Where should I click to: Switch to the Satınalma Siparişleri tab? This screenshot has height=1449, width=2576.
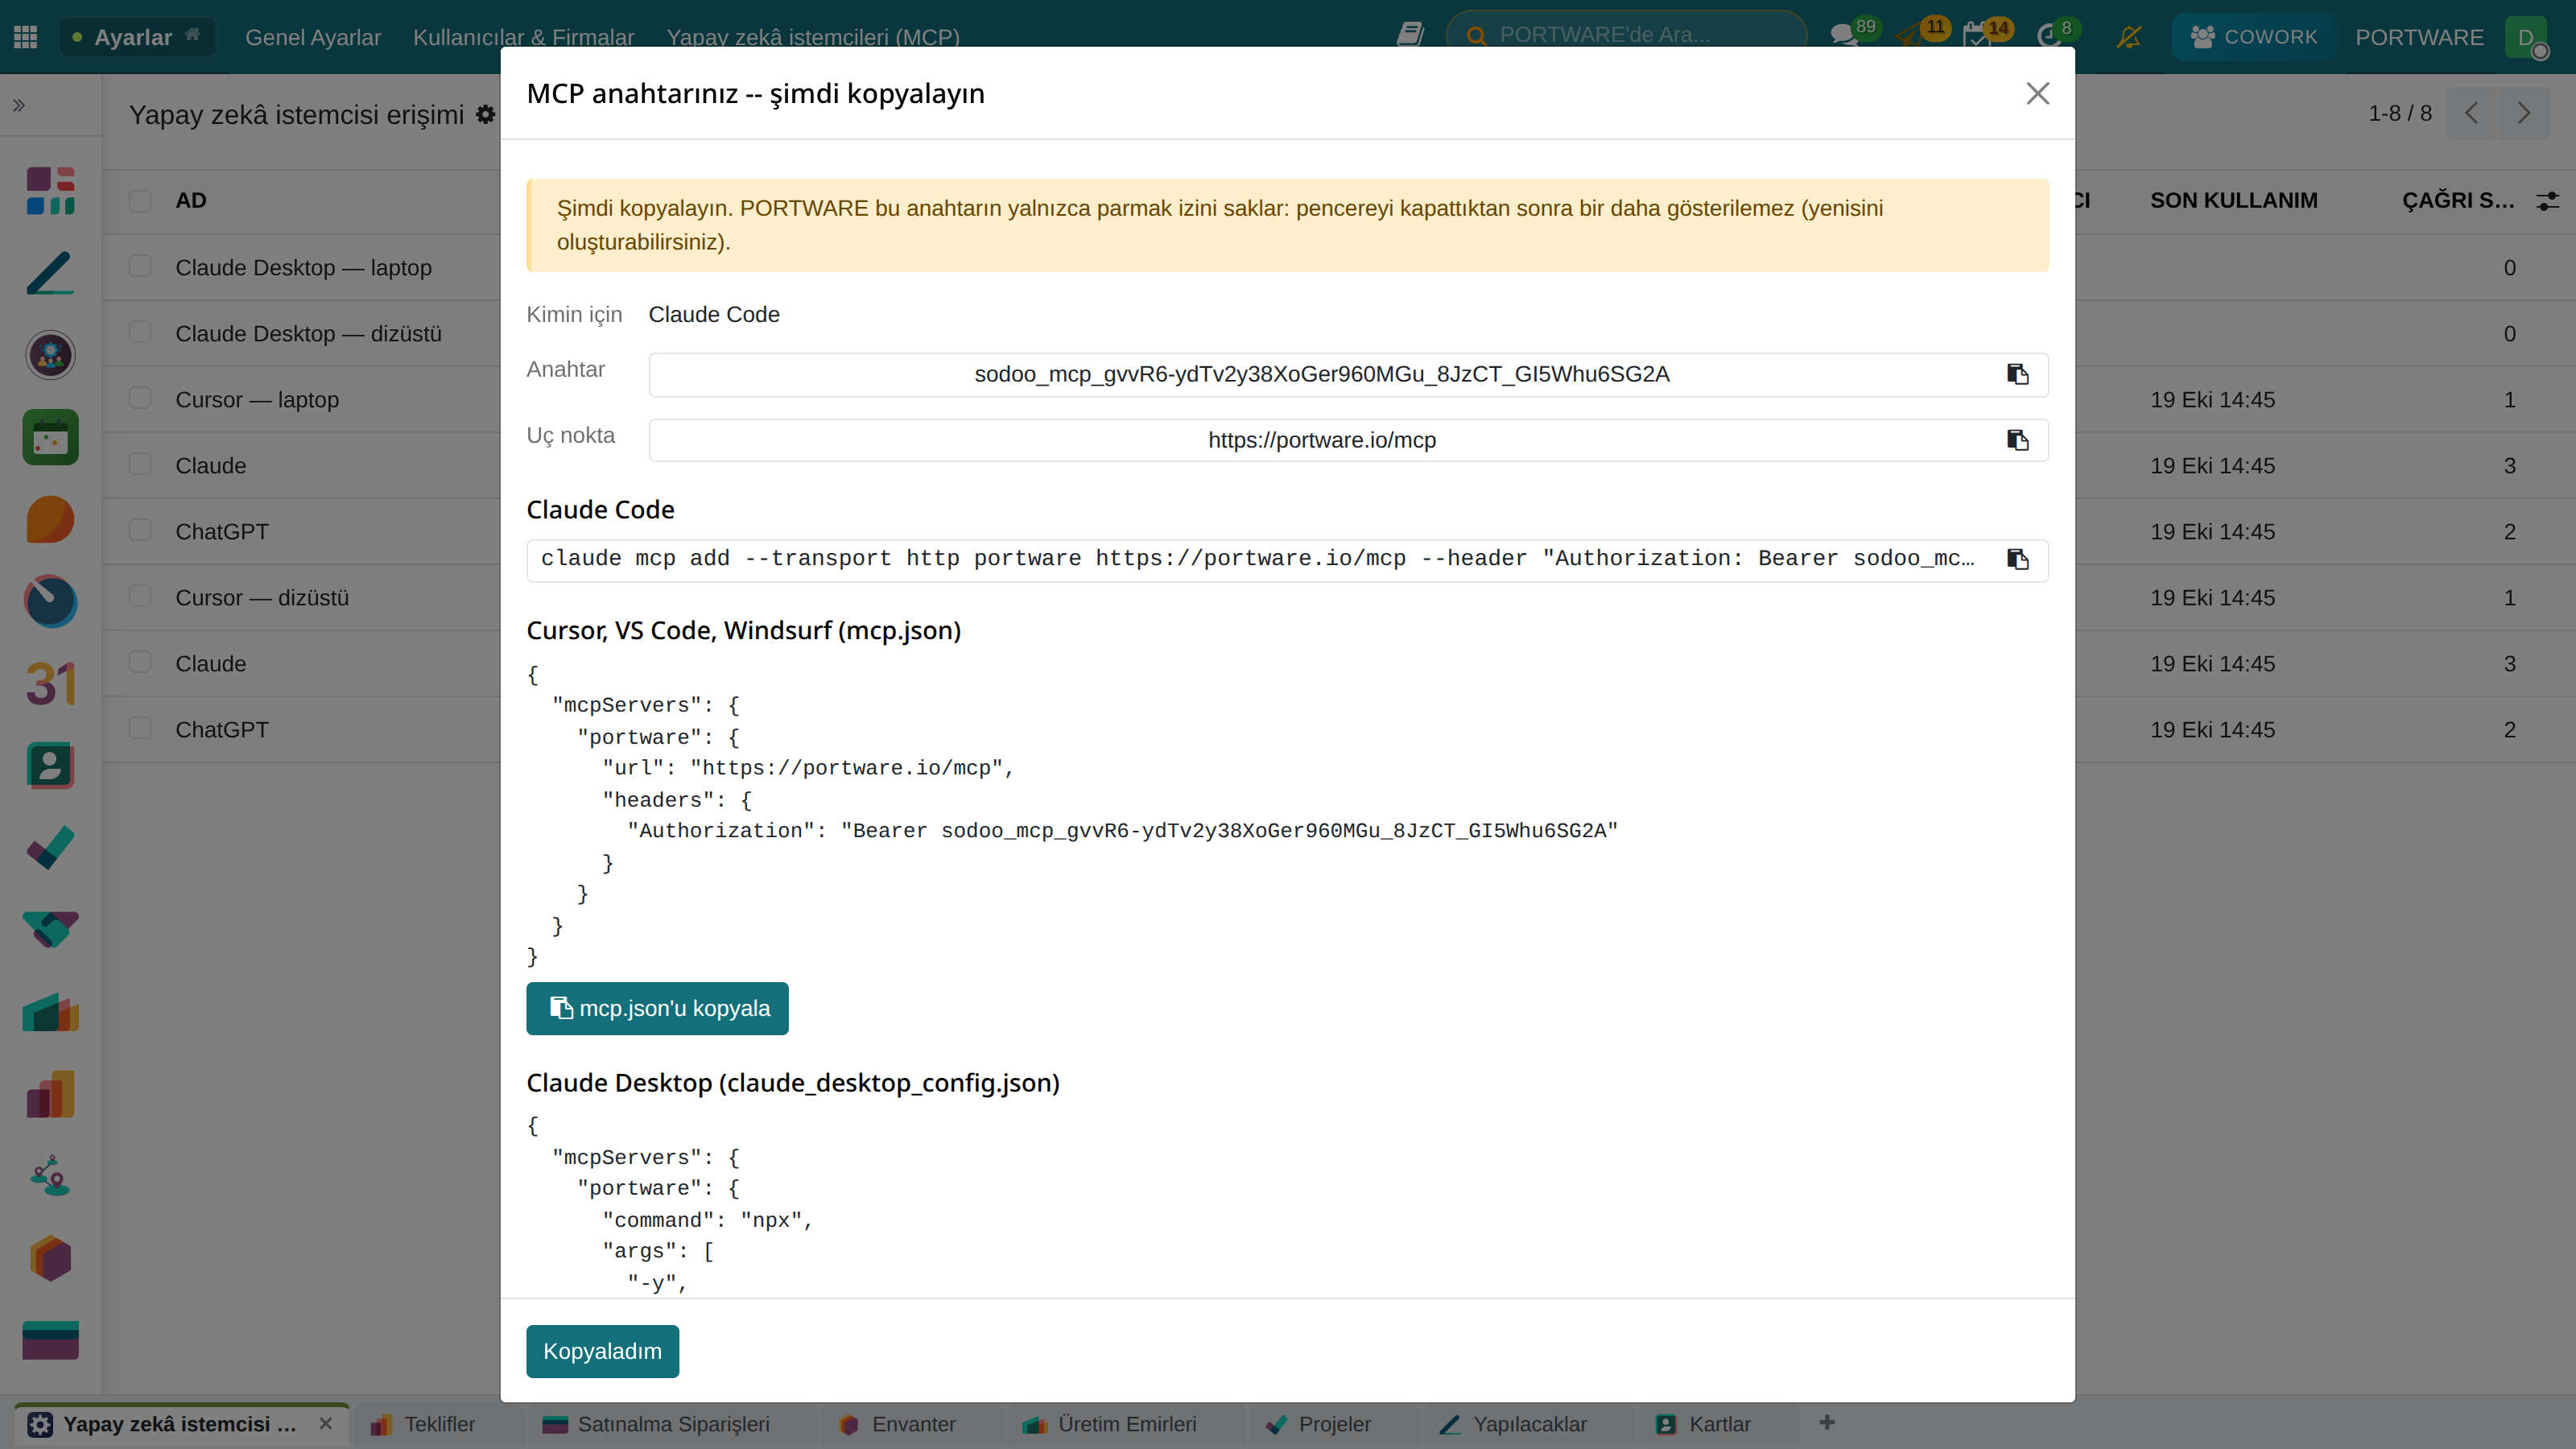pyautogui.click(x=656, y=1424)
